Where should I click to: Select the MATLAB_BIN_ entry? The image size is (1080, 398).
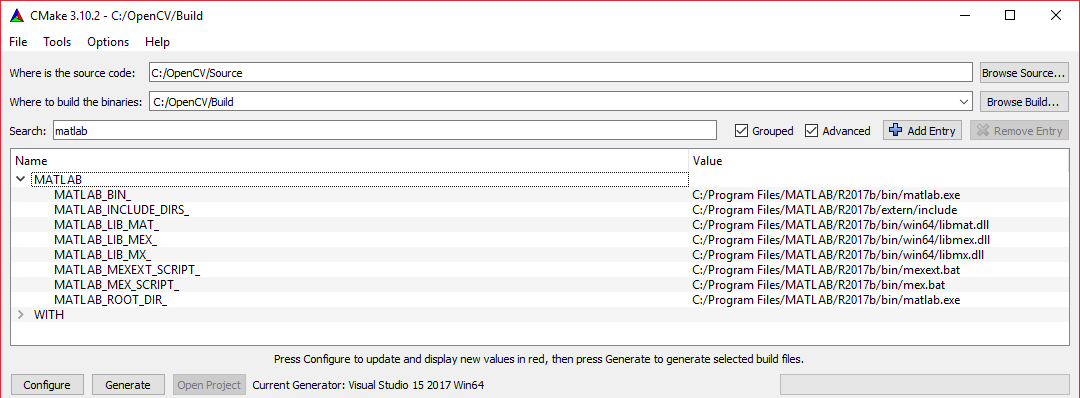[92, 194]
